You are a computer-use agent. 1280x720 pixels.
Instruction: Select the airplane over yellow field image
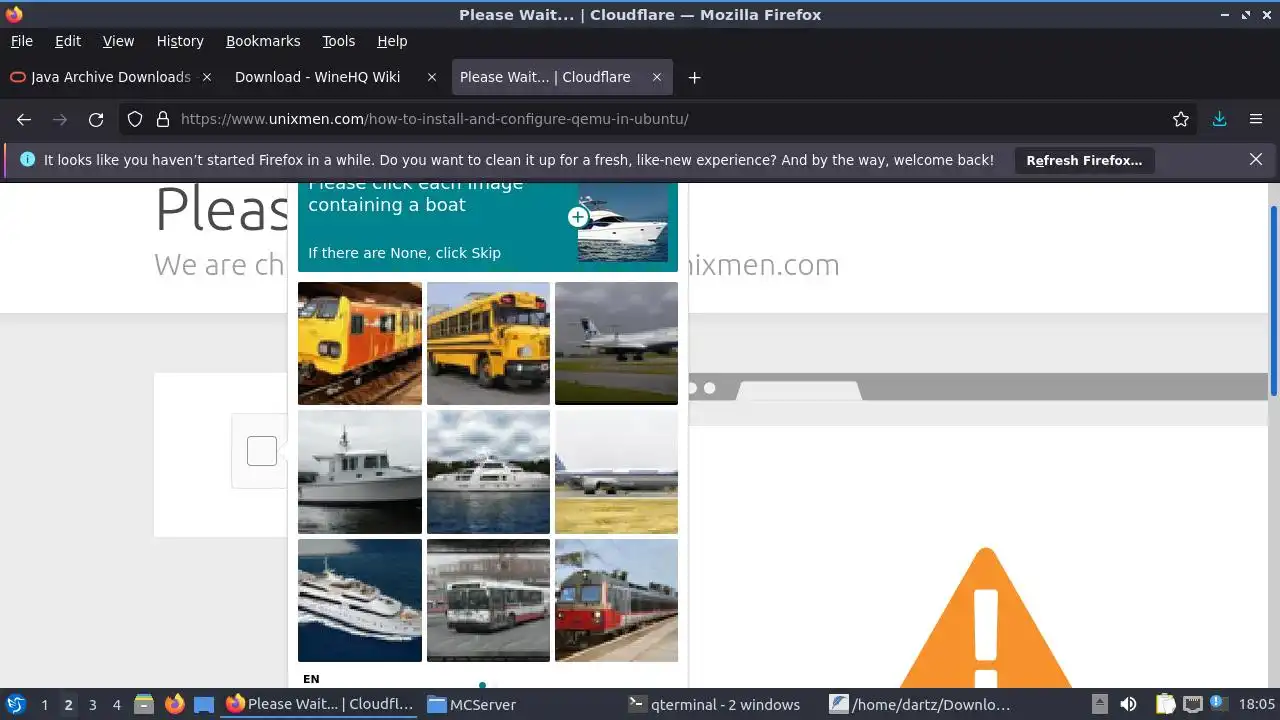(x=616, y=472)
